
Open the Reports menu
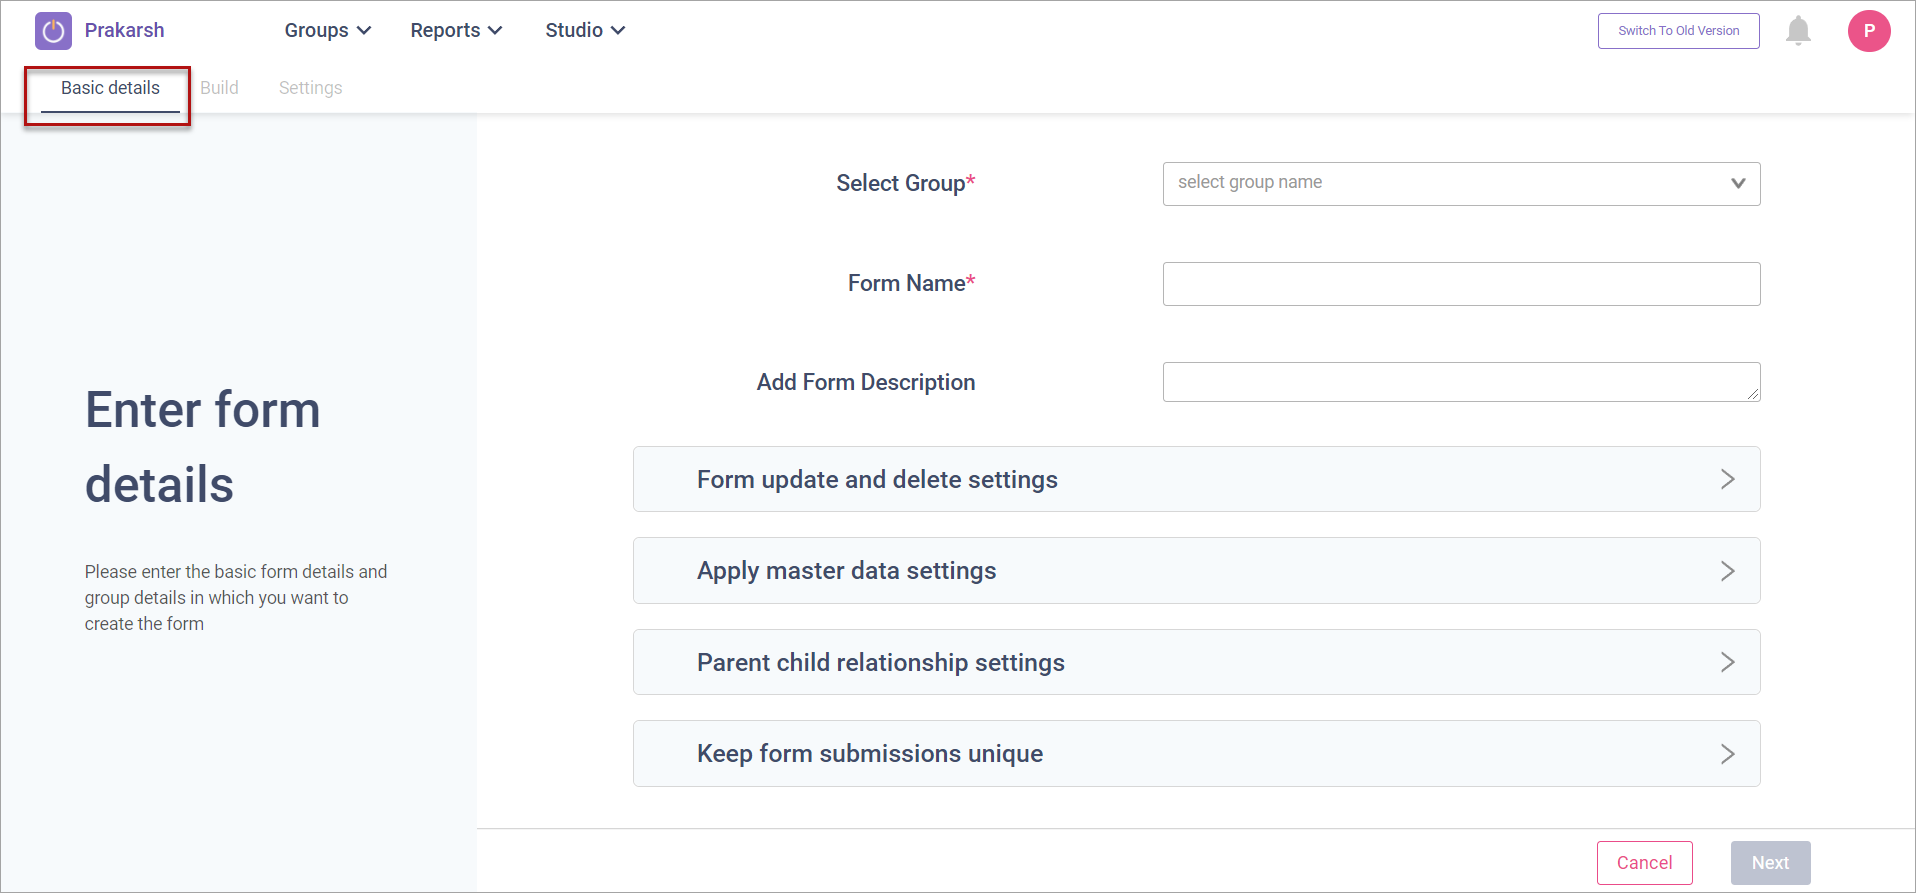(456, 30)
